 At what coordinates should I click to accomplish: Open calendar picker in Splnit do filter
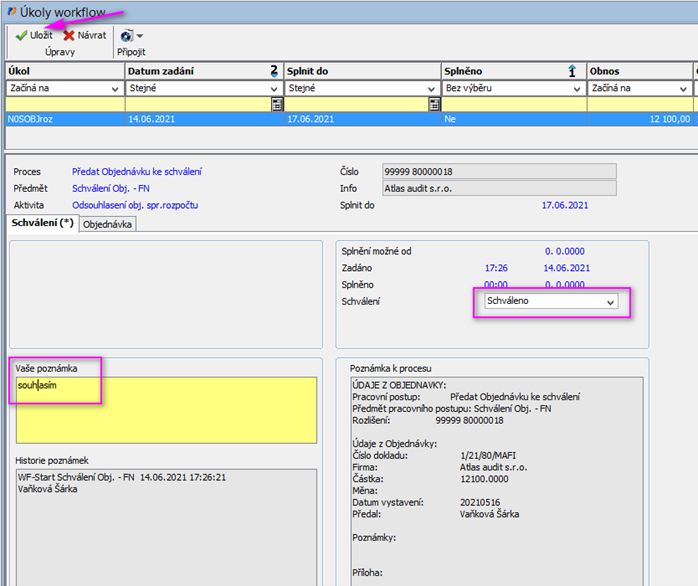point(434,104)
